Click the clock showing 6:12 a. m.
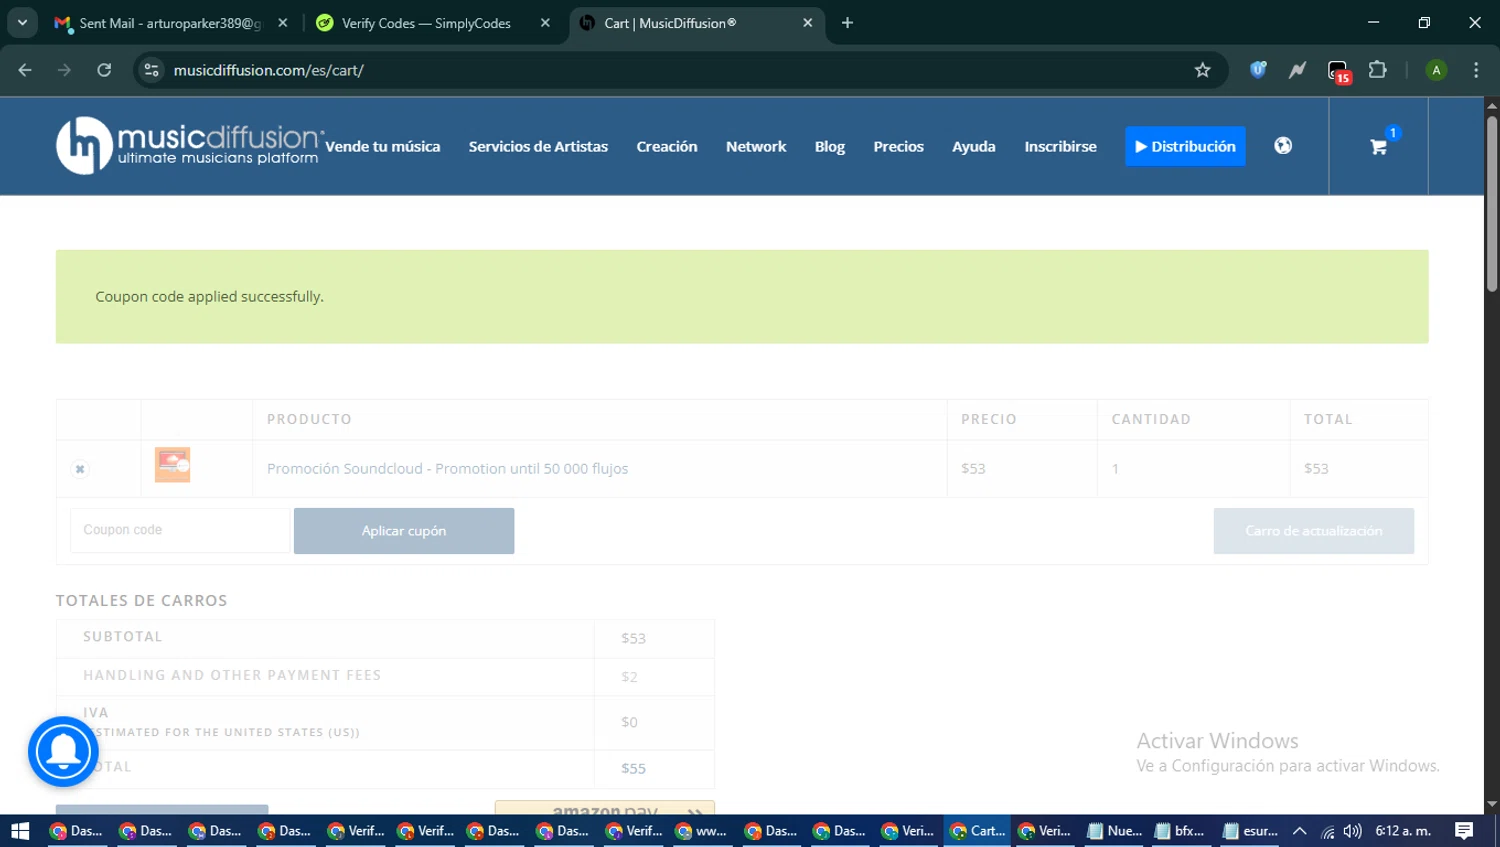This screenshot has width=1500, height=847. tap(1403, 831)
